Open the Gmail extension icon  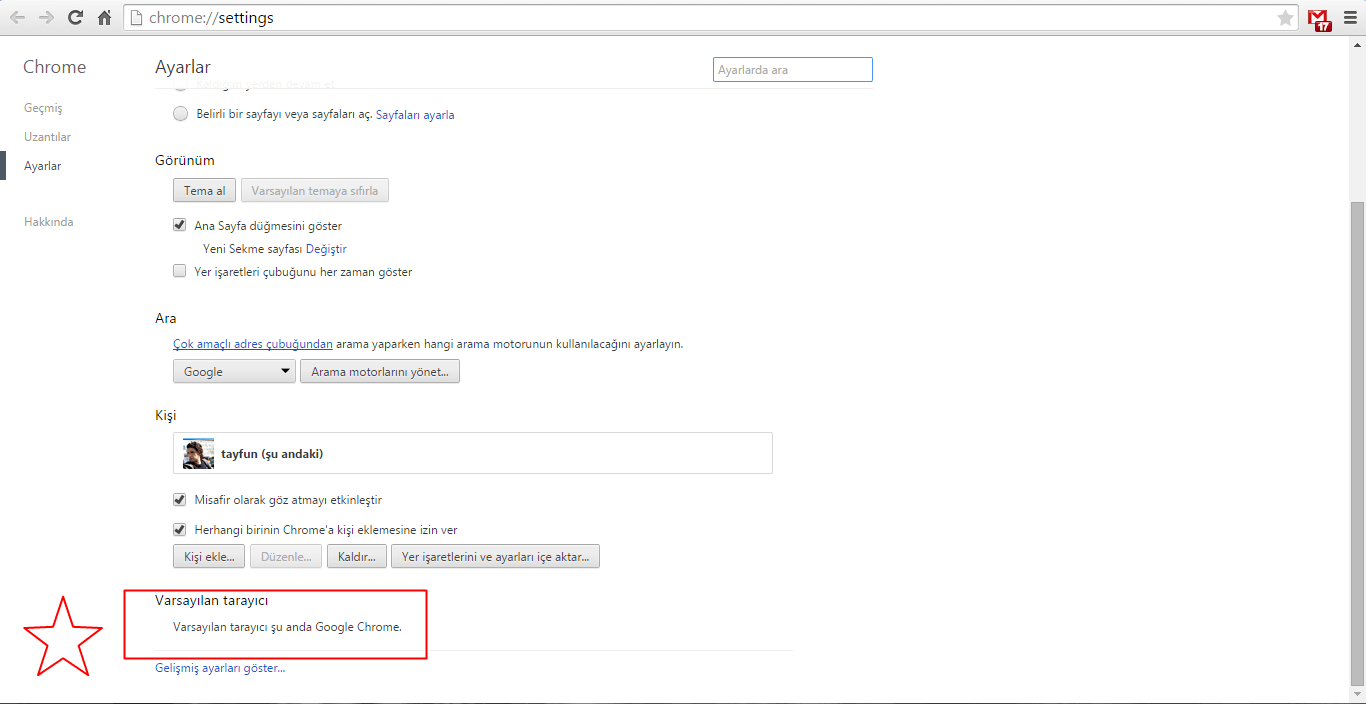(x=1319, y=19)
